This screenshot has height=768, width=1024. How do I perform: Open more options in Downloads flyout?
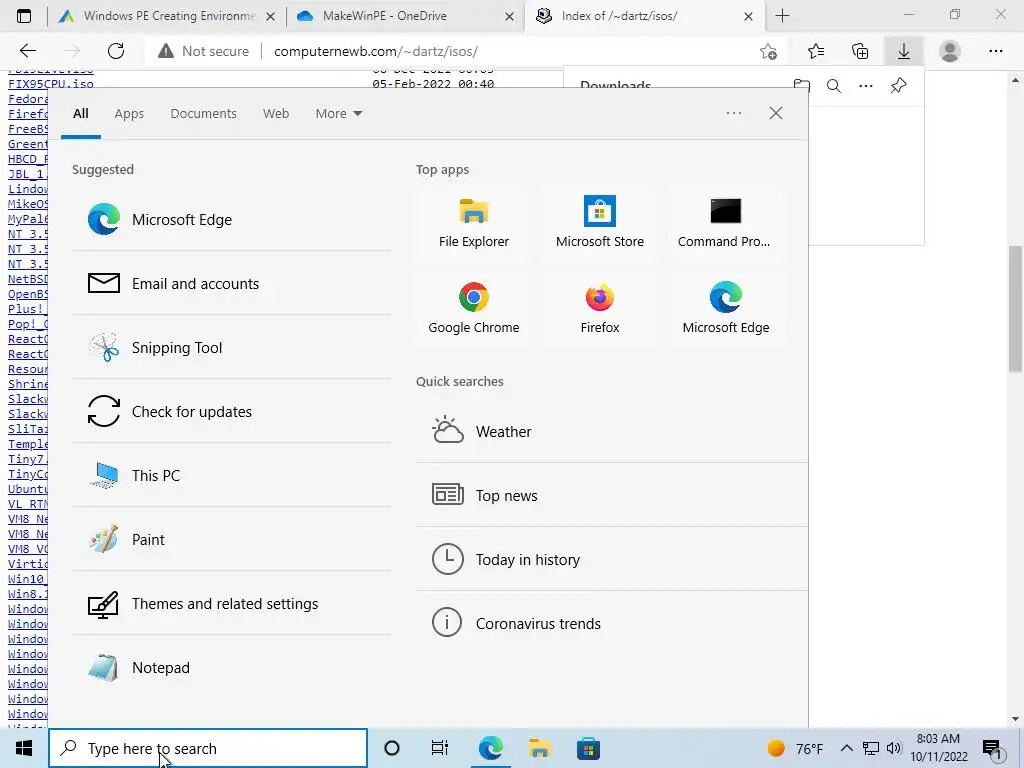(866, 86)
